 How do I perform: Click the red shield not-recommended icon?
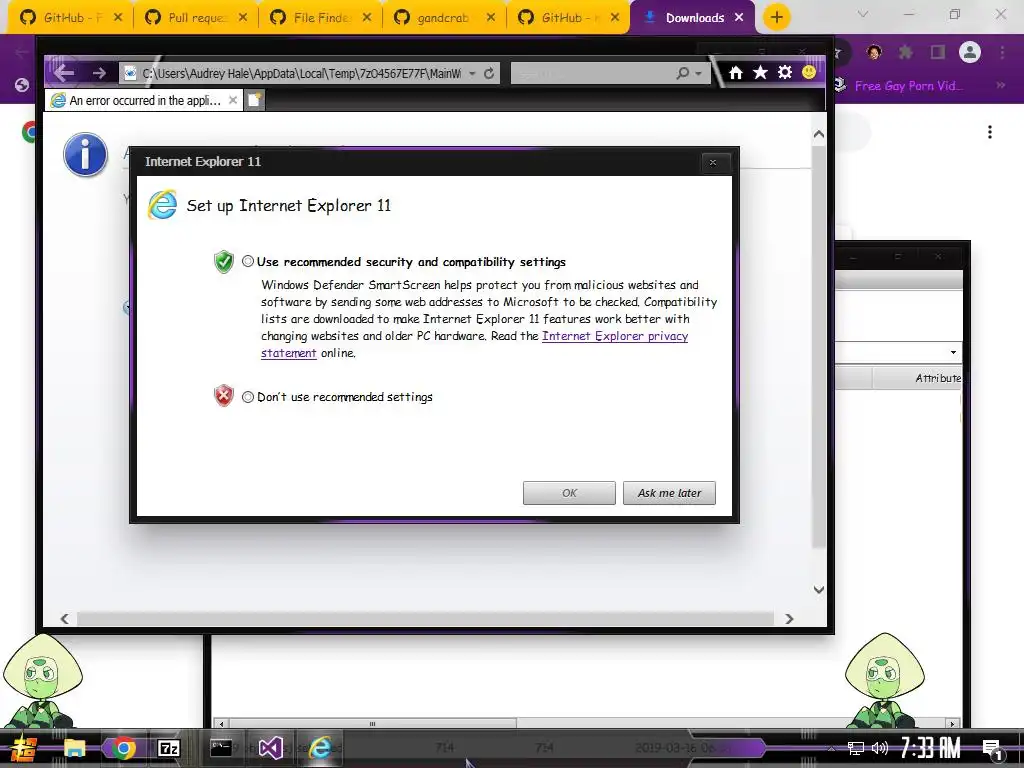coord(223,396)
